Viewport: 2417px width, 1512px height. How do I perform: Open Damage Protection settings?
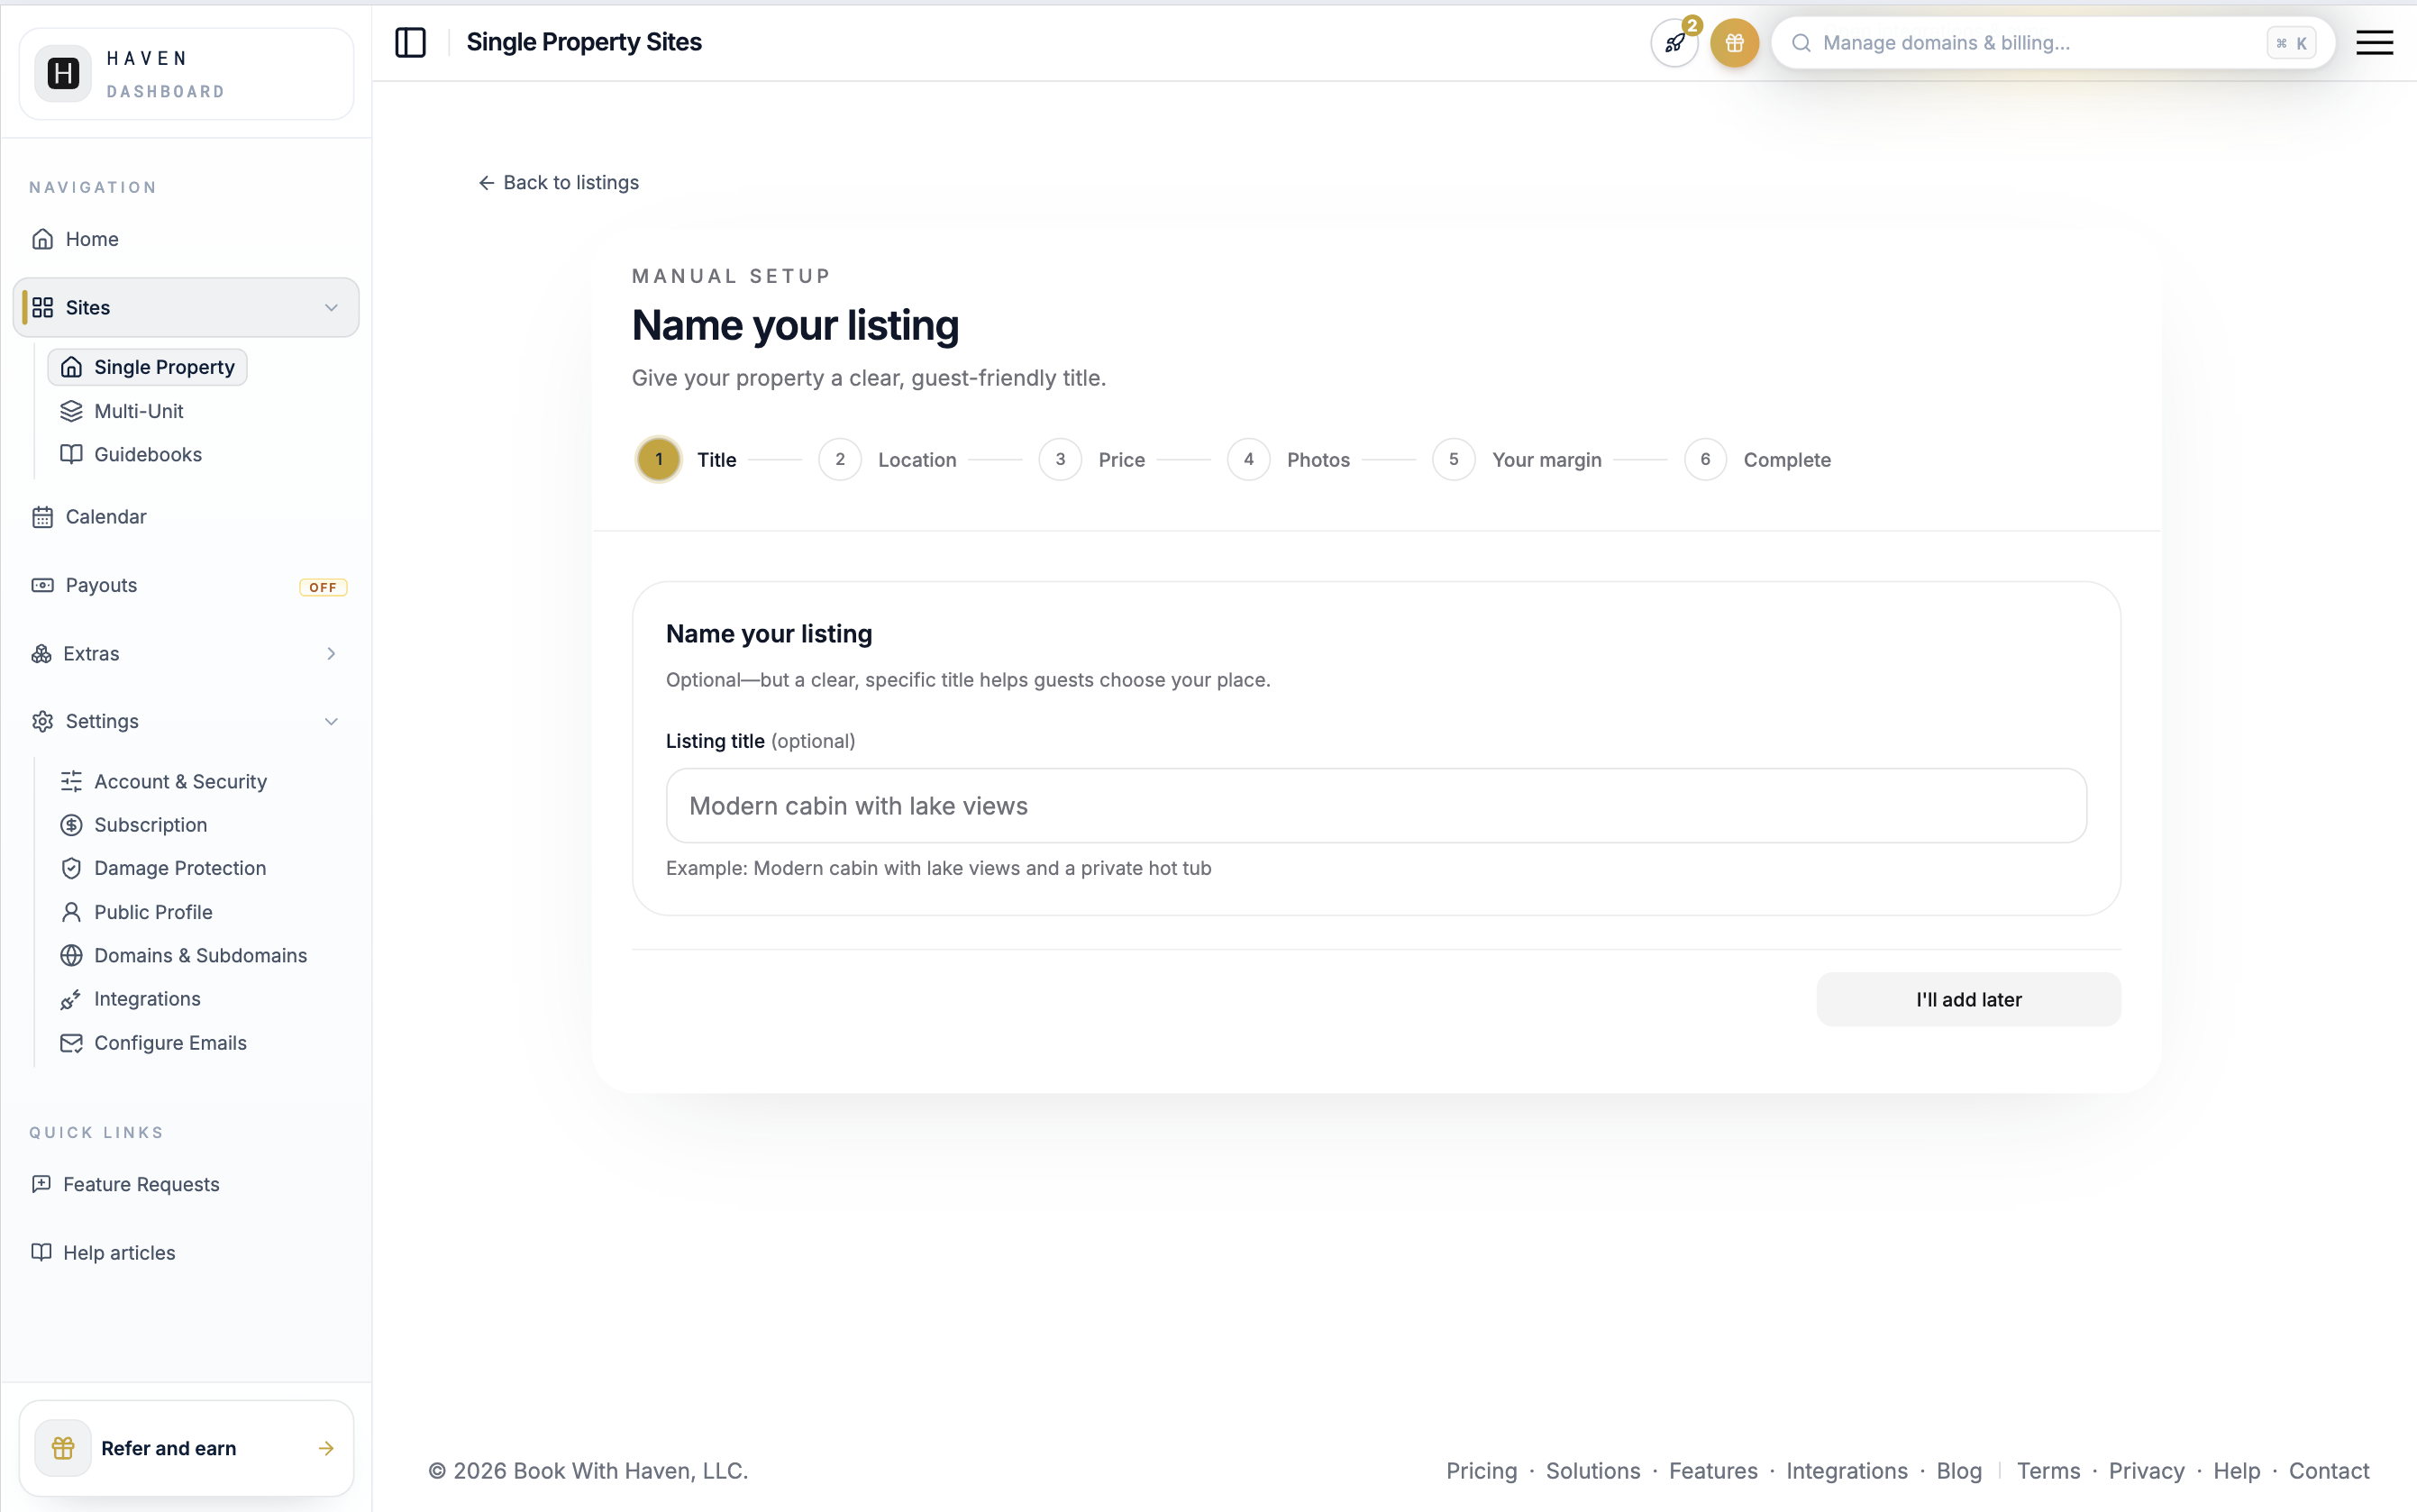tap(163, 868)
